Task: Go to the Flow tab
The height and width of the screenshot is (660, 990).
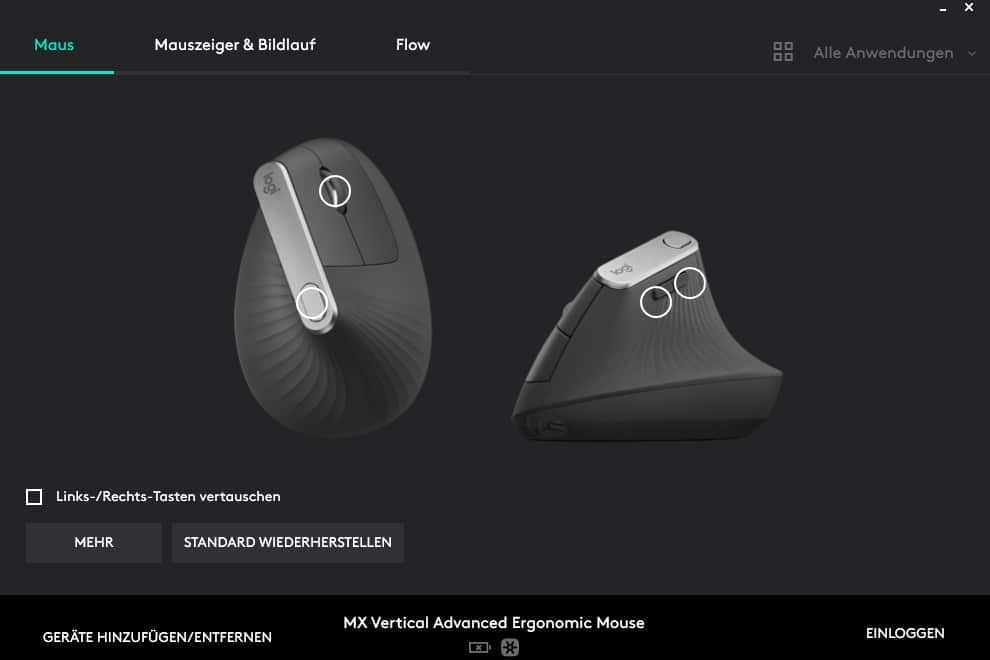Action: (413, 45)
